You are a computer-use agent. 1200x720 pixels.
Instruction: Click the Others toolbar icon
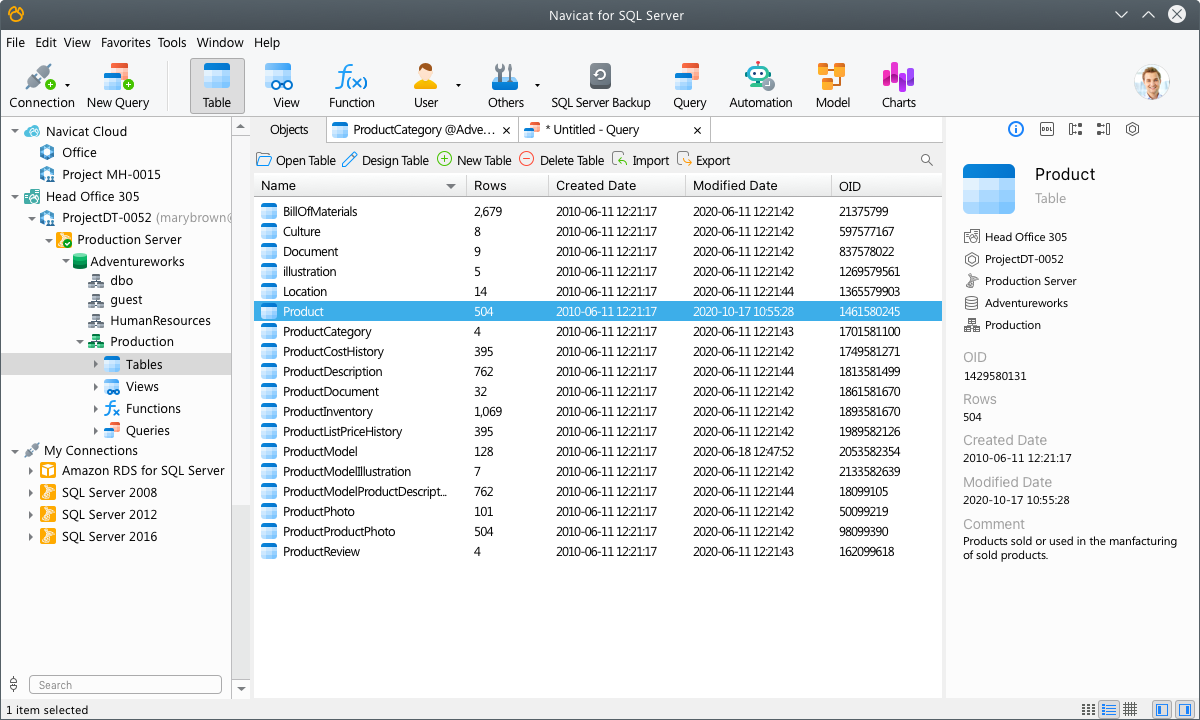point(504,78)
